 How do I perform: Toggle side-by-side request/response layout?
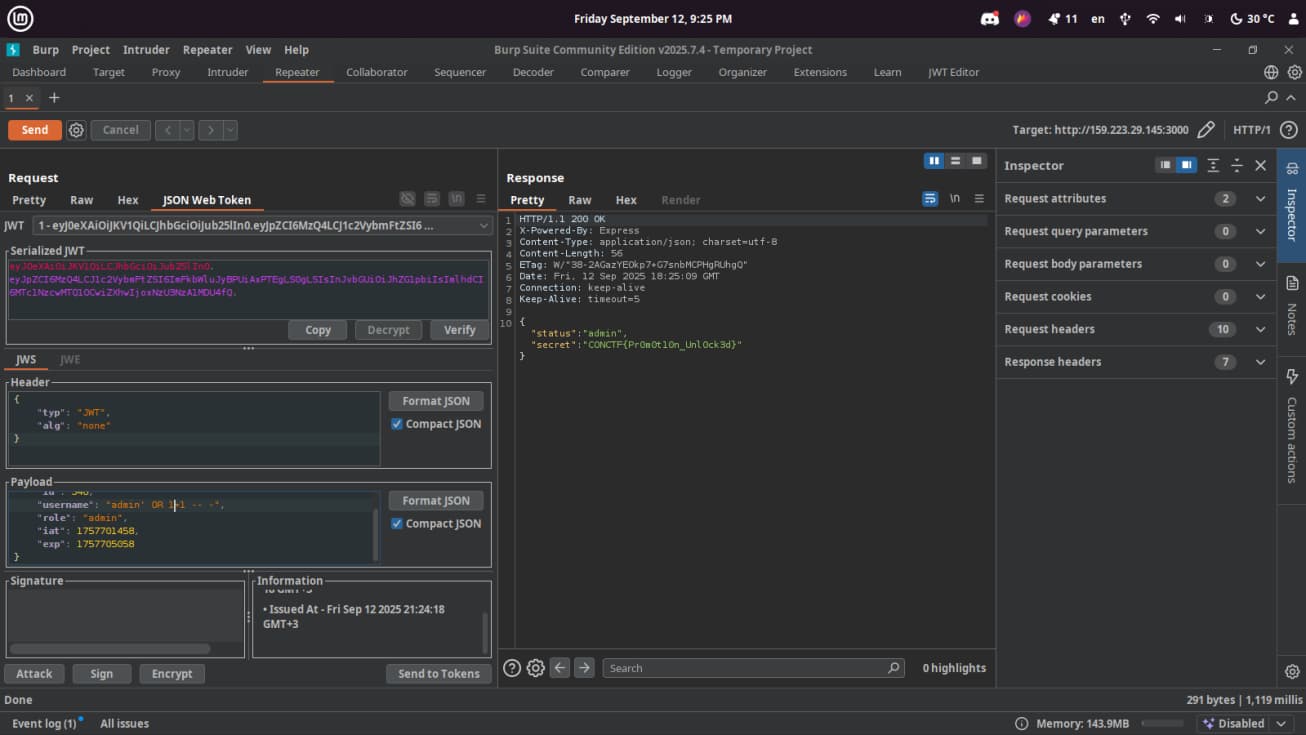[x=934, y=161]
